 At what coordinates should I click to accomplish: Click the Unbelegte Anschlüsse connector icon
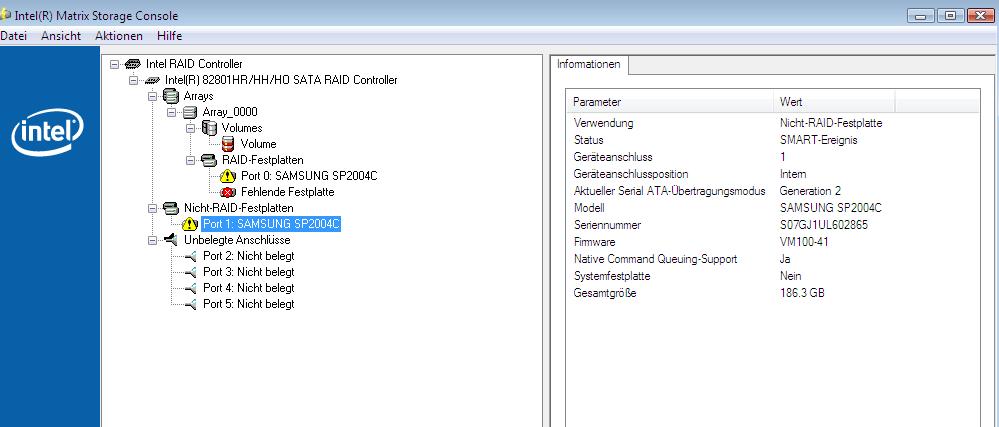170,240
